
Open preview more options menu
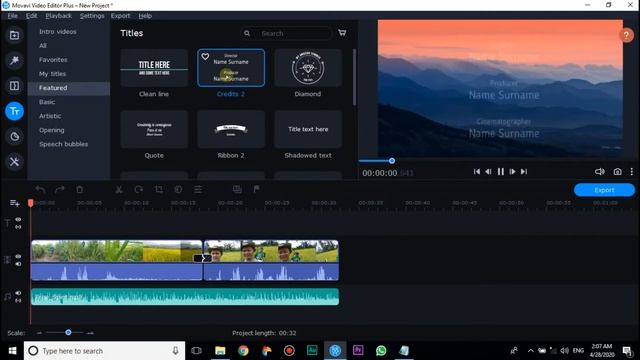631,172
